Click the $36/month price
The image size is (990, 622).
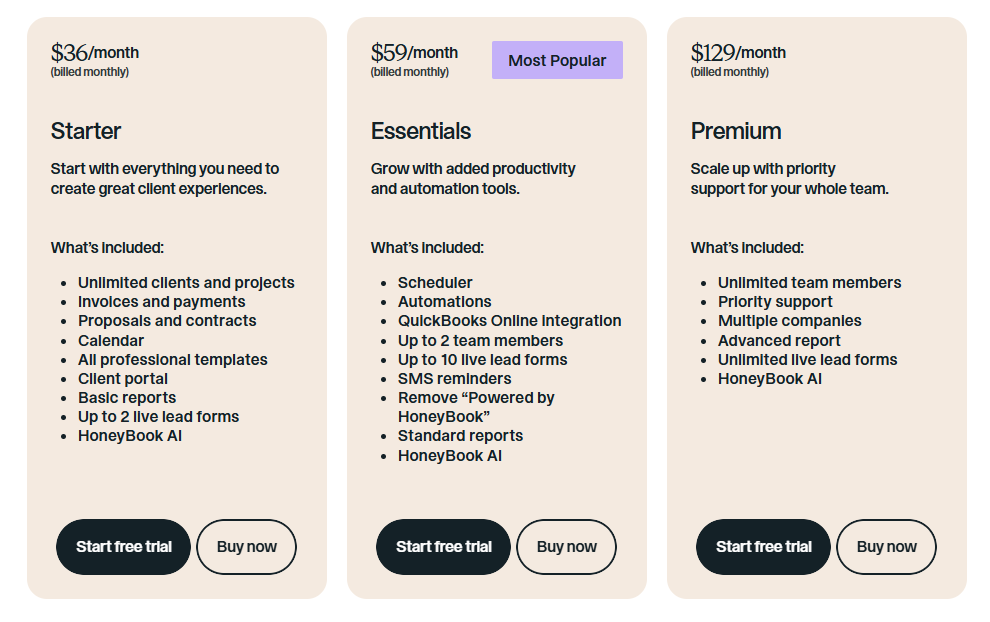95,52
